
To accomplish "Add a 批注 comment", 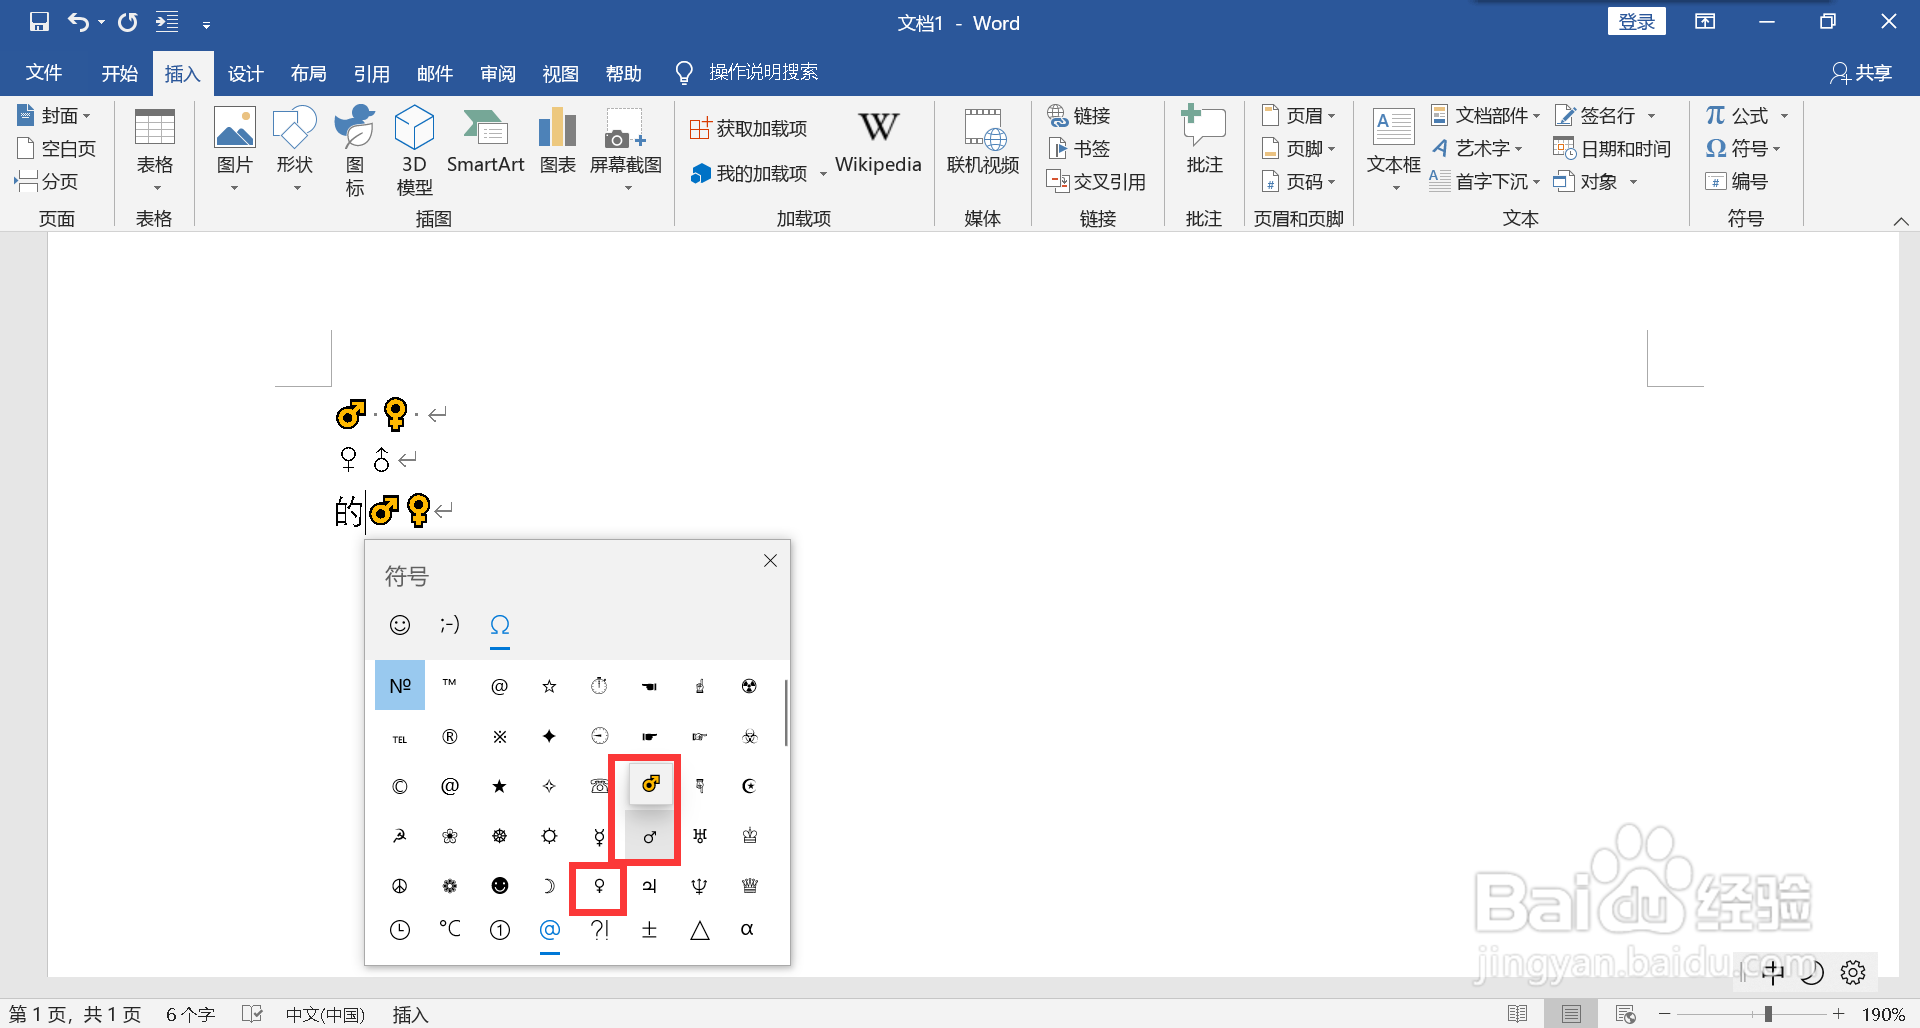I will (1204, 140).
